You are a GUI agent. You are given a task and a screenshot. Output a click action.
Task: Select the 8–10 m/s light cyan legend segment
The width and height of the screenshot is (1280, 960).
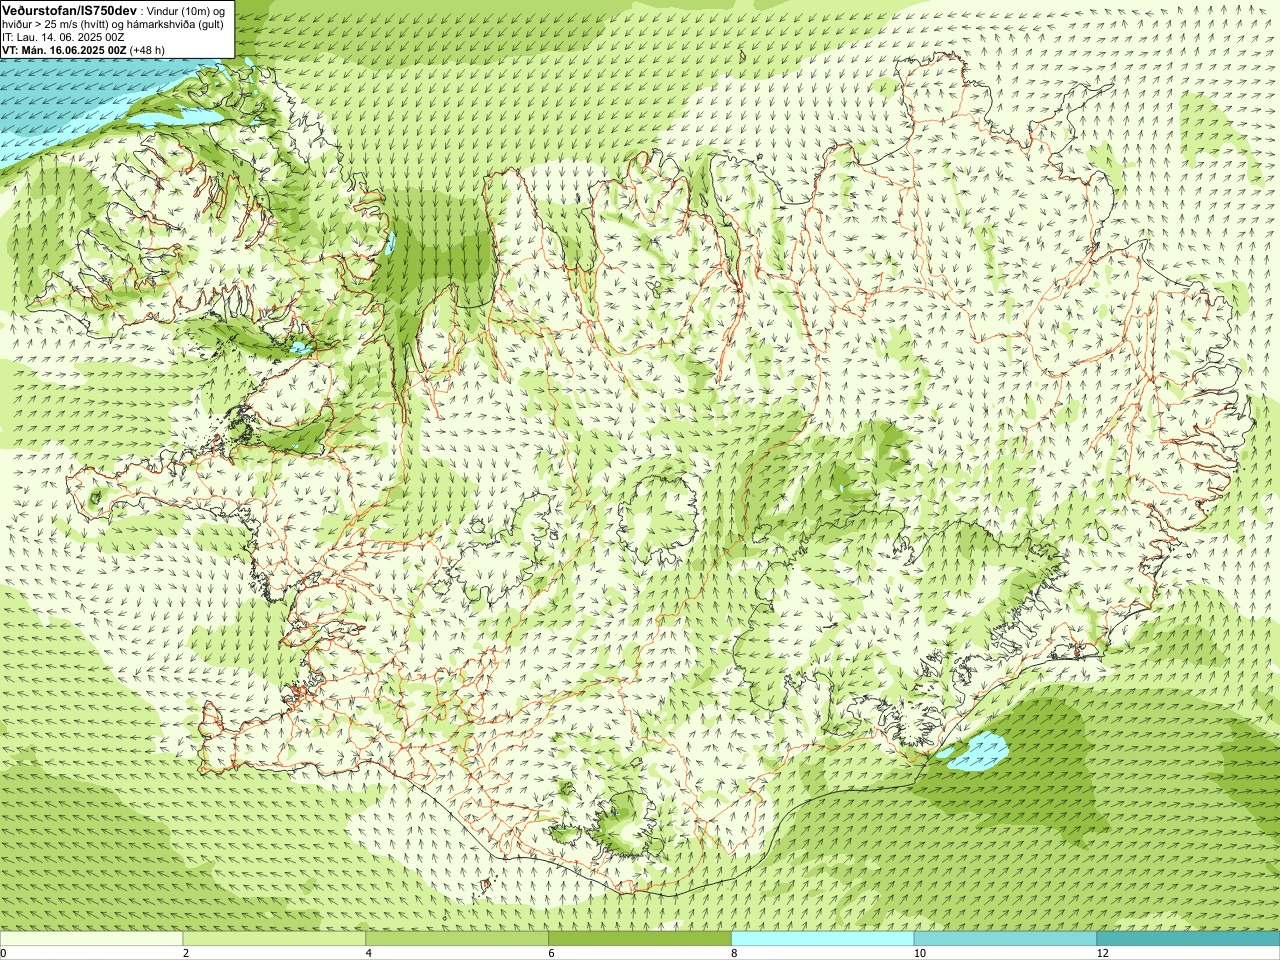point(822,939)
